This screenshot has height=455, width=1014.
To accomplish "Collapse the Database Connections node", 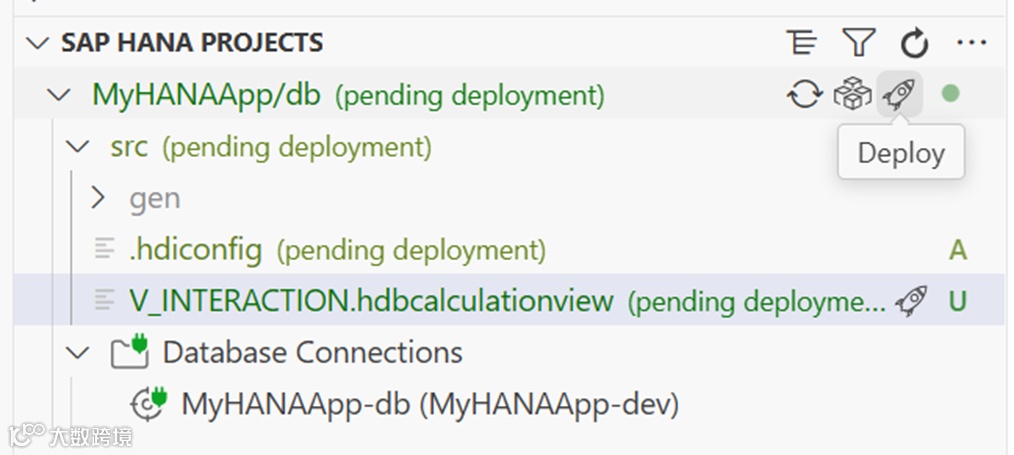I will tap(78, 353).
